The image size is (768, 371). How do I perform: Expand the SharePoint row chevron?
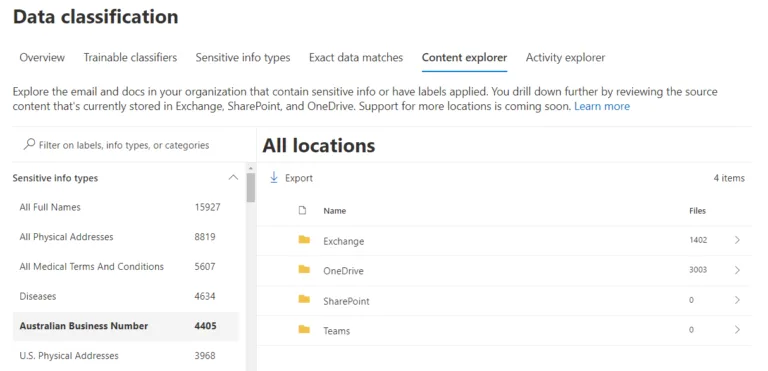pyautogui.click(x=737, y=300)
